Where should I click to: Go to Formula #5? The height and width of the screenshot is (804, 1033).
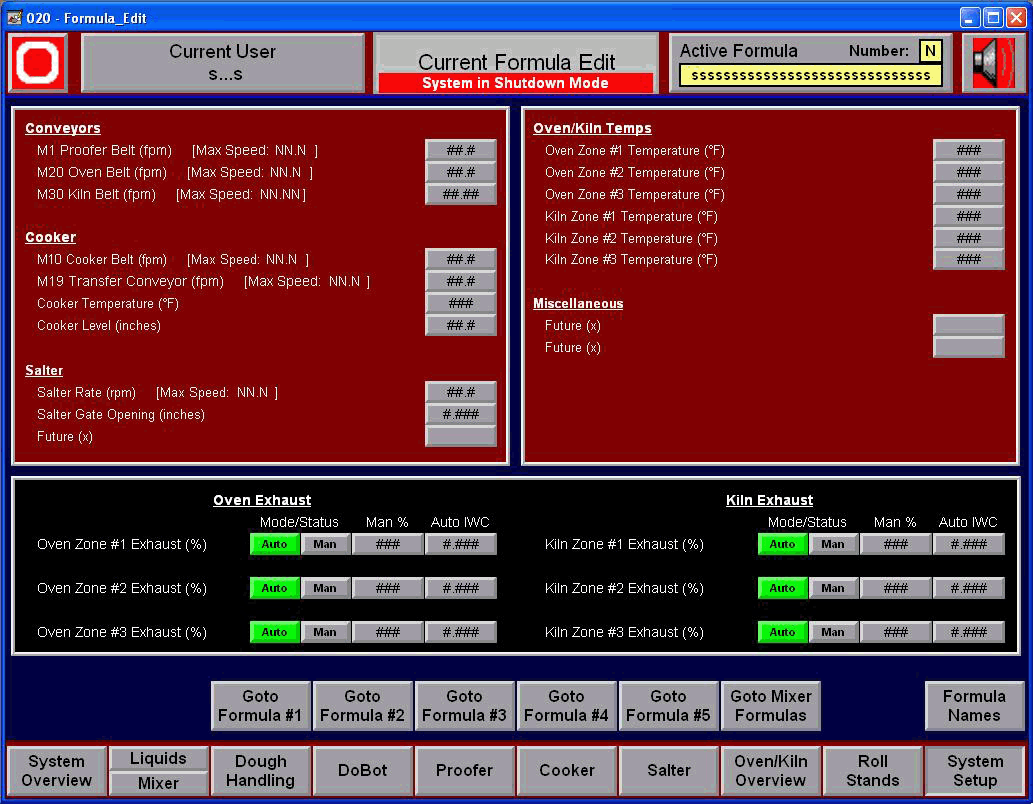669,706
